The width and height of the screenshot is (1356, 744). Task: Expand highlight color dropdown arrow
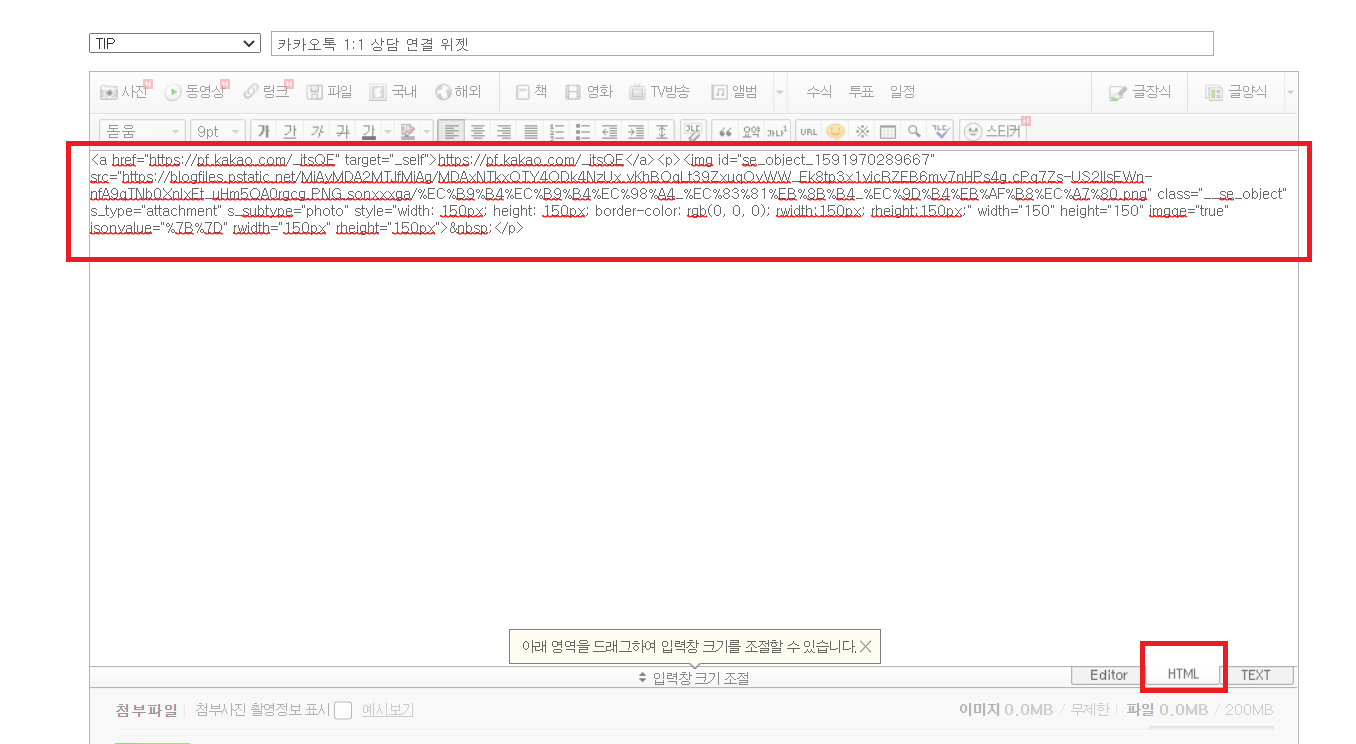[x=427, y=131]
